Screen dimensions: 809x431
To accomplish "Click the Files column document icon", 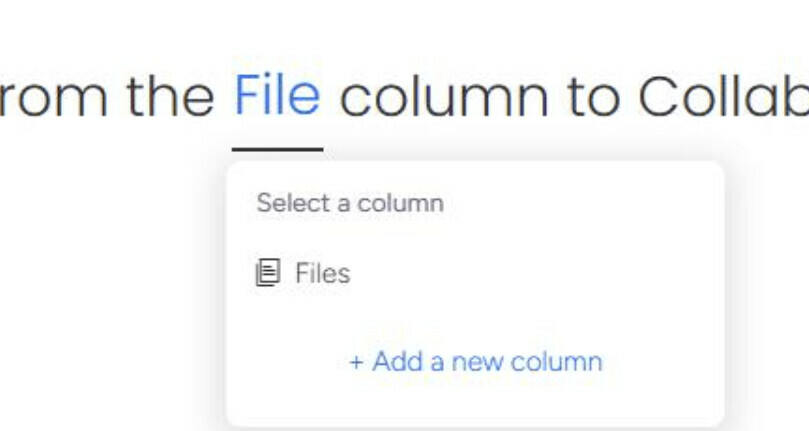I will 268,272.
